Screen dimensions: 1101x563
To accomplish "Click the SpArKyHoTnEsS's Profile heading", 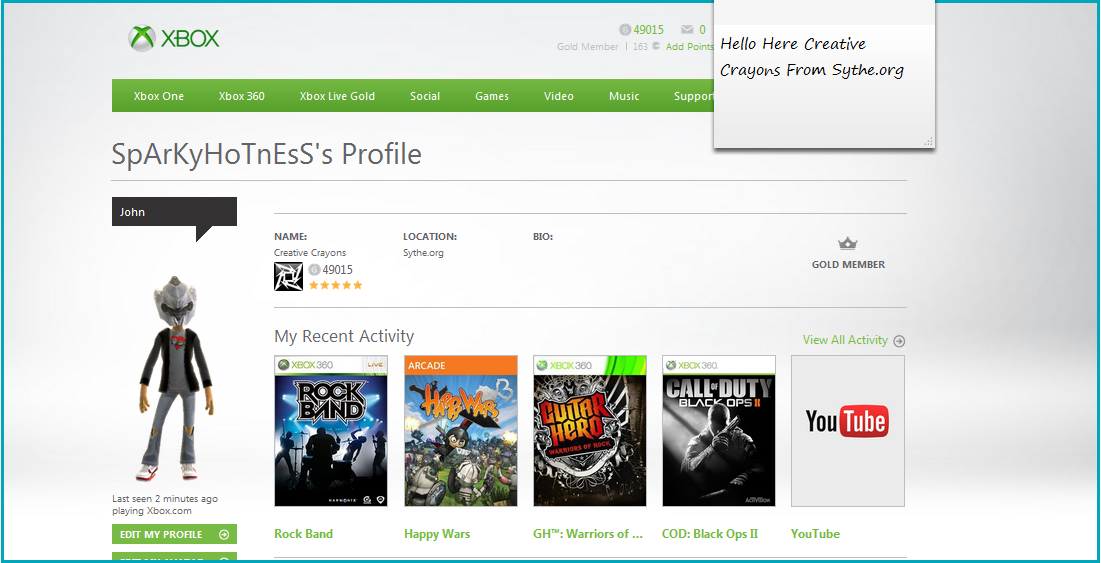I will tap(267, 154).
